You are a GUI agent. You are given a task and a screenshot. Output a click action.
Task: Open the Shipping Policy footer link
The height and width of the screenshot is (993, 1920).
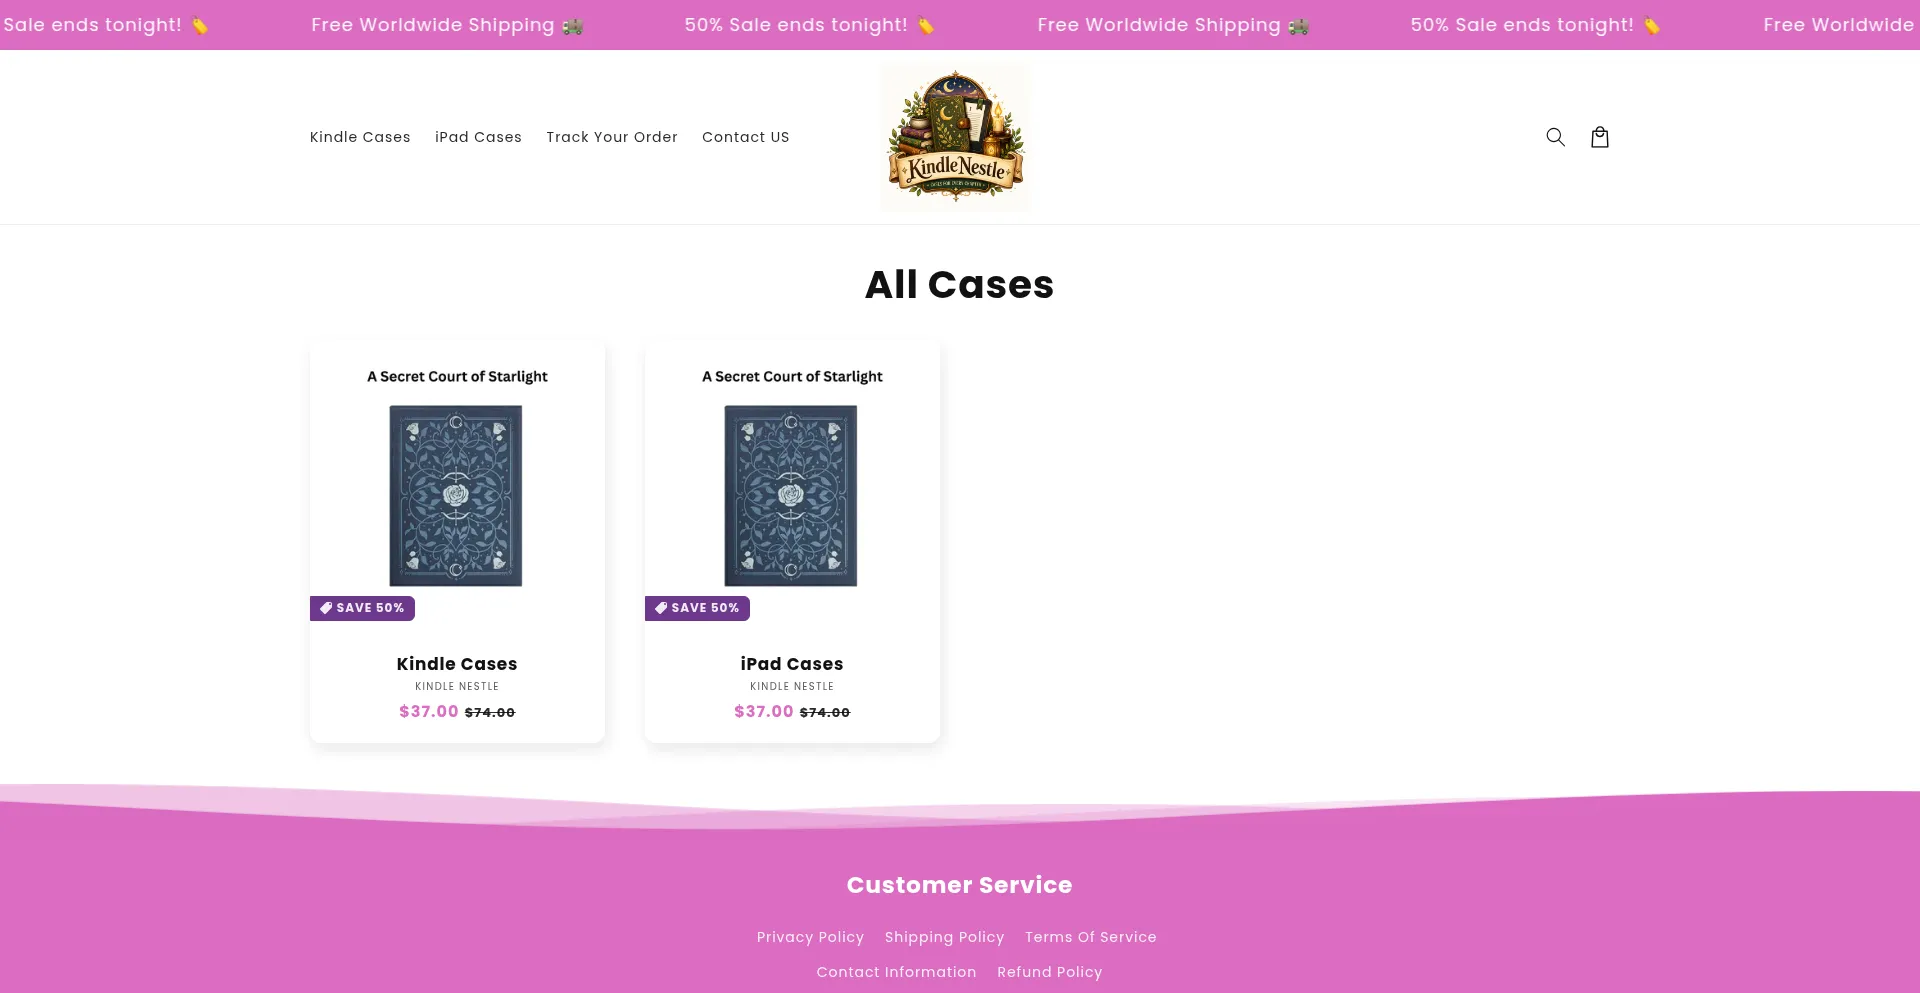point(944,937)
